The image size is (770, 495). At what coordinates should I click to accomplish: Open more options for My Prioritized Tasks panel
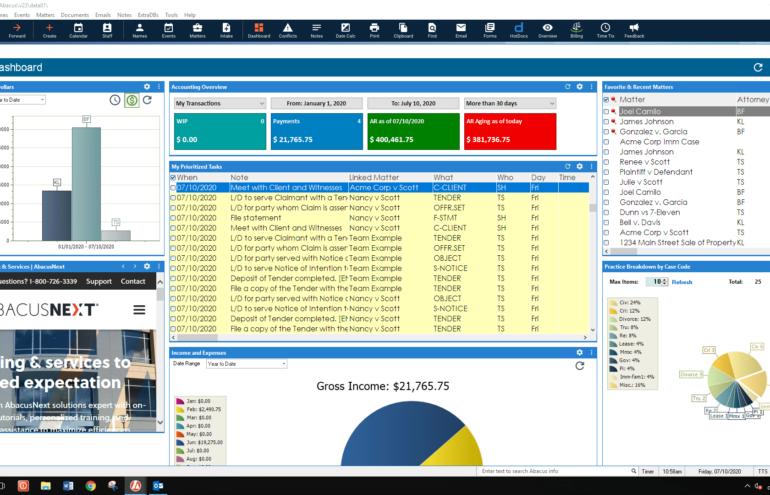pyautogui.click(x=591, y=166)
